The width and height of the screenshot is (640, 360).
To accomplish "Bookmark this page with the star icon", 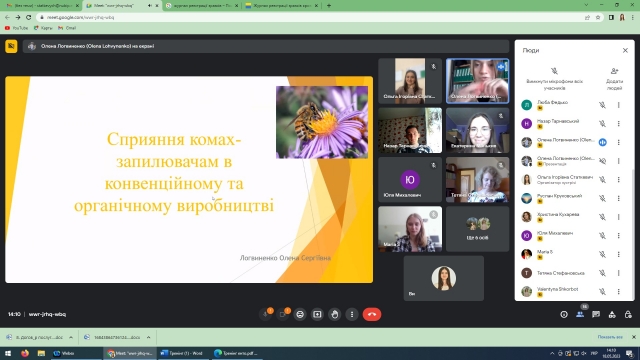I will (x=598, y=18).
